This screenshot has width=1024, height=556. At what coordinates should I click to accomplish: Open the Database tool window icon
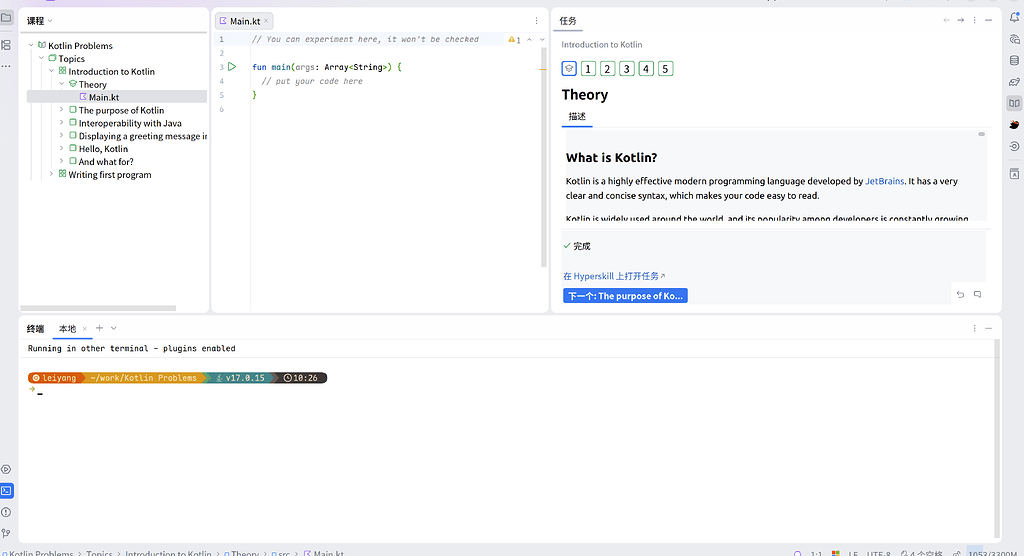pos(1014,61)
